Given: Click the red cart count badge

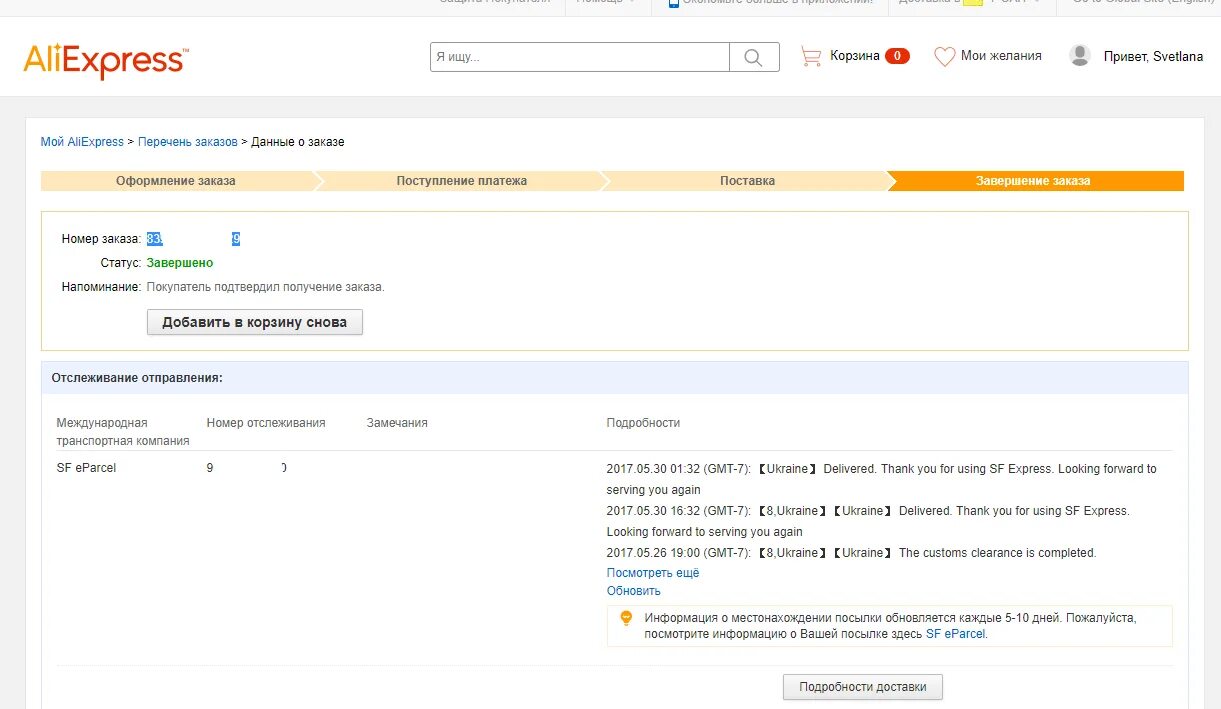Looking at the screenshot, I should [897, 56].
